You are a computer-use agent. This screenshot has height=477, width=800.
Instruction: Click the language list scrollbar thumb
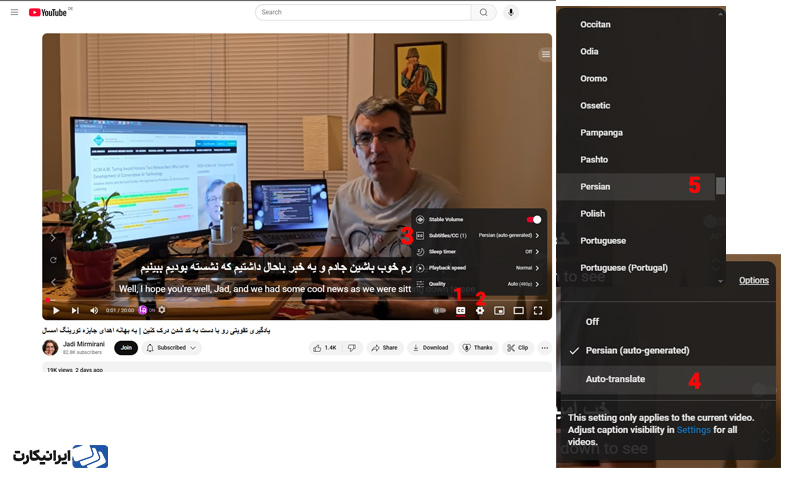(720, 186)
